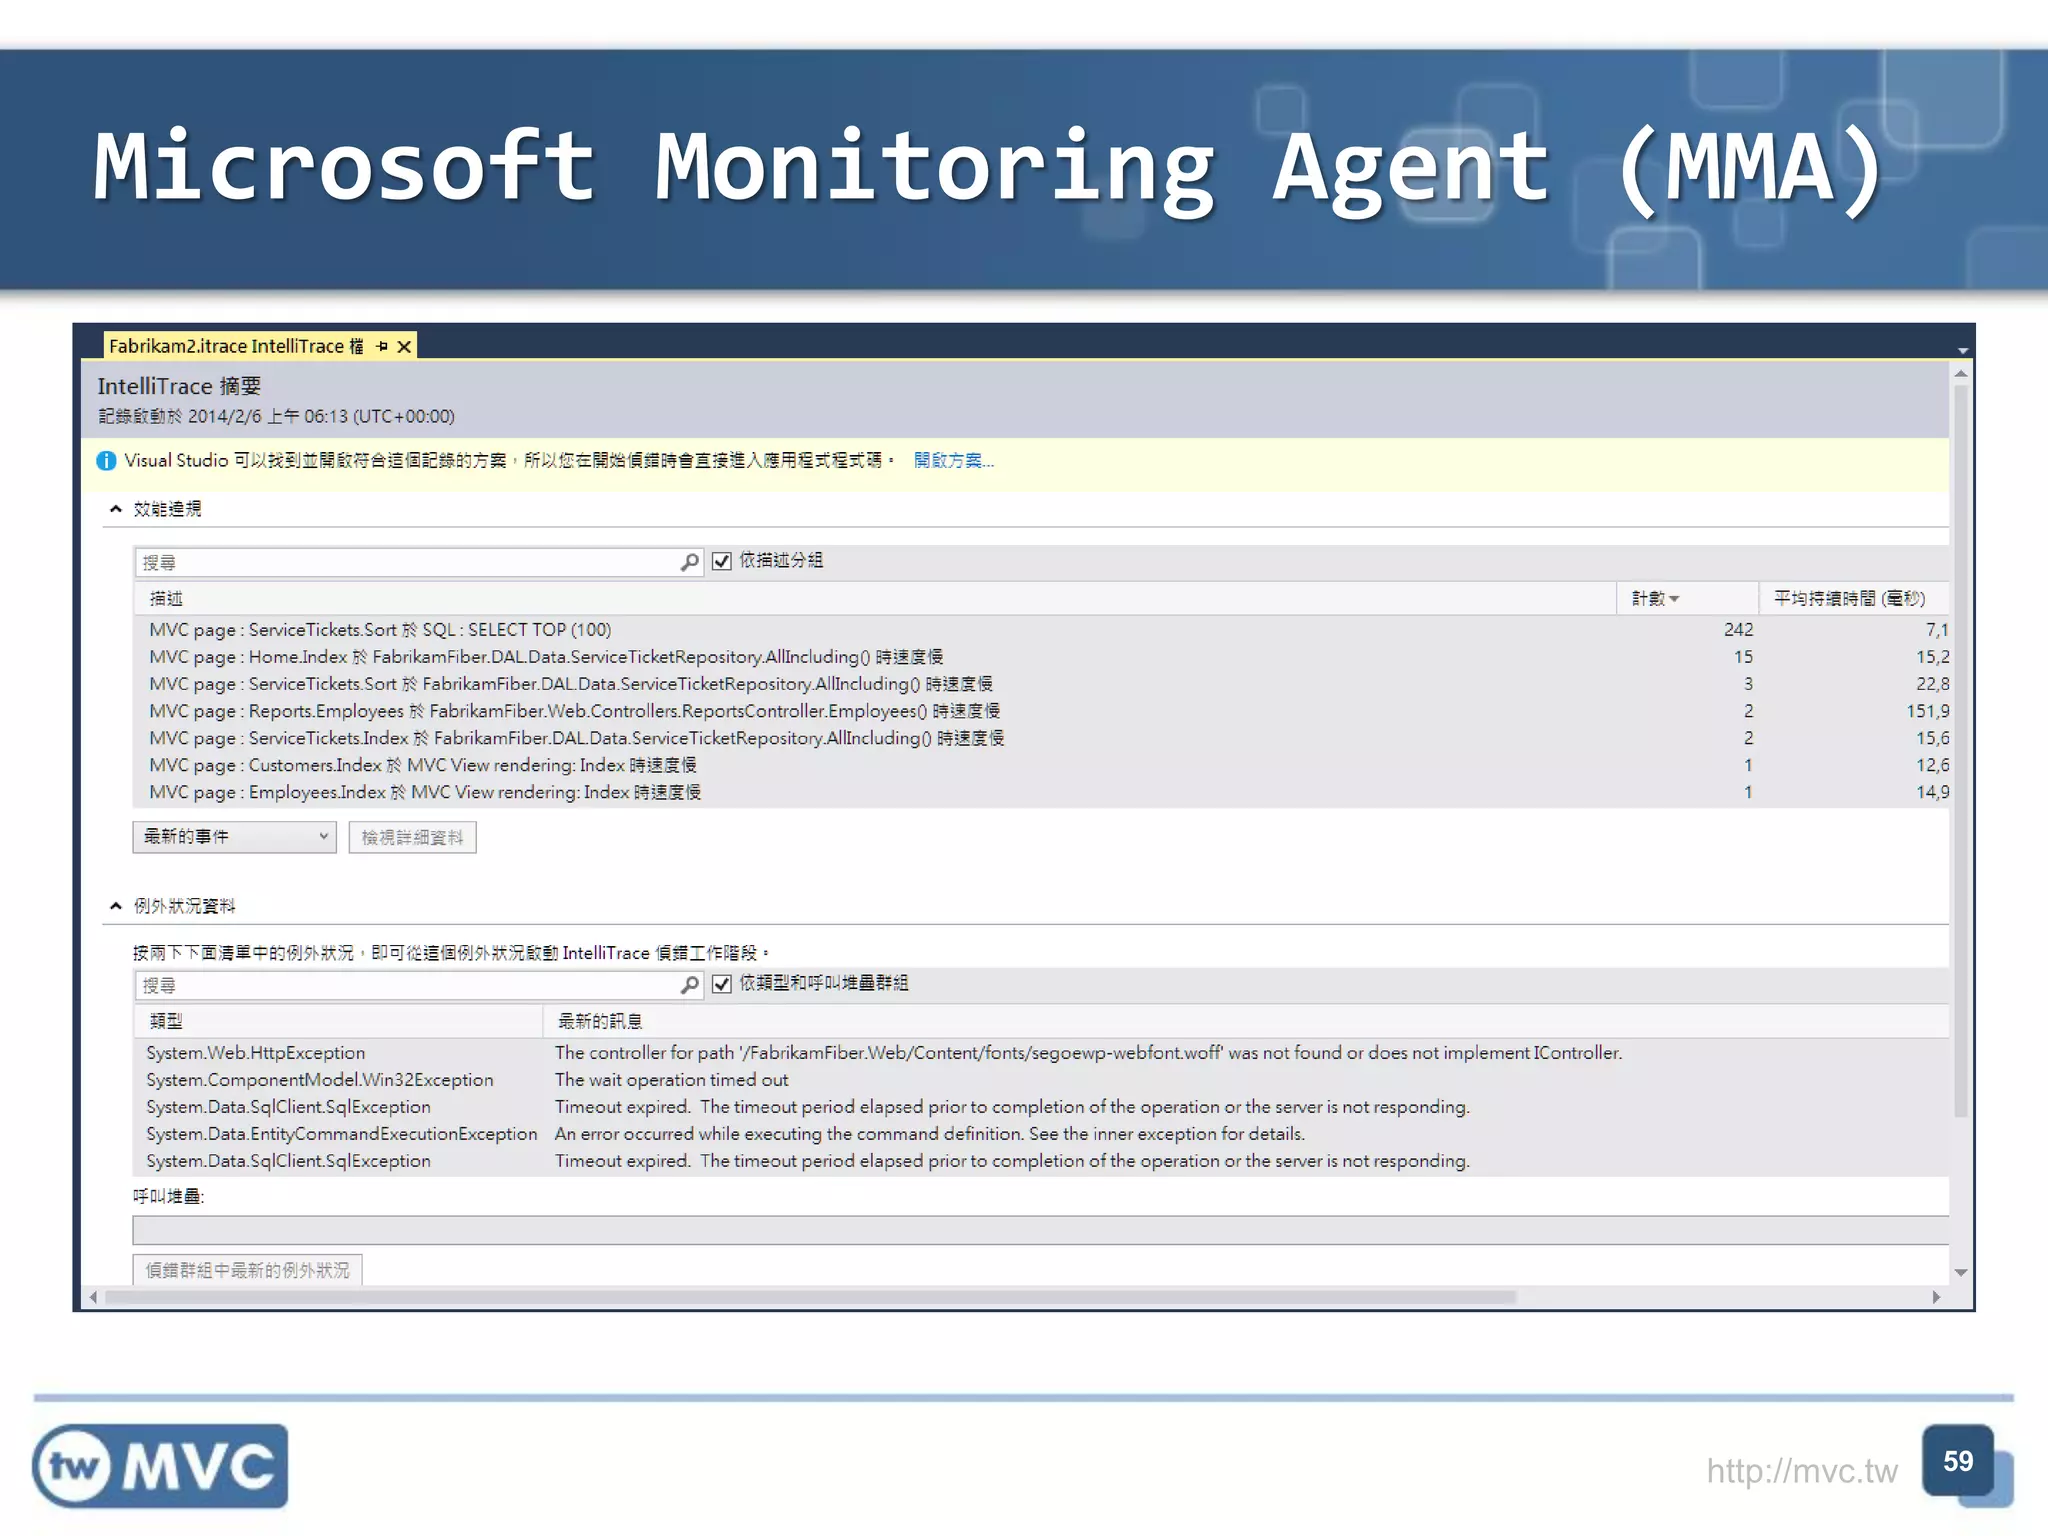The width and height of the screenshot is (2048, 1536).
Task: Click the vertical scrollbar up arrow
Action: pyautogui.click(x=1961, y=374)
